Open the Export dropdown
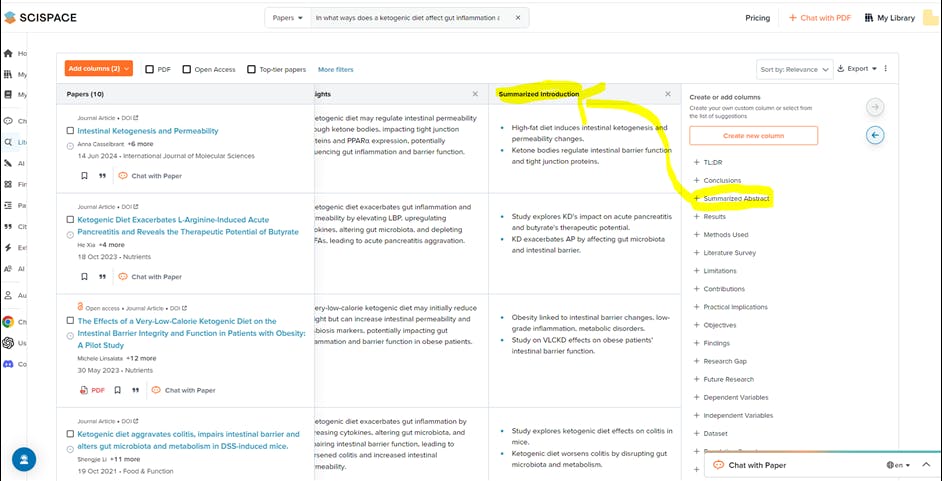The width and height of the screenshot is (942, 481). pos(857,68)
